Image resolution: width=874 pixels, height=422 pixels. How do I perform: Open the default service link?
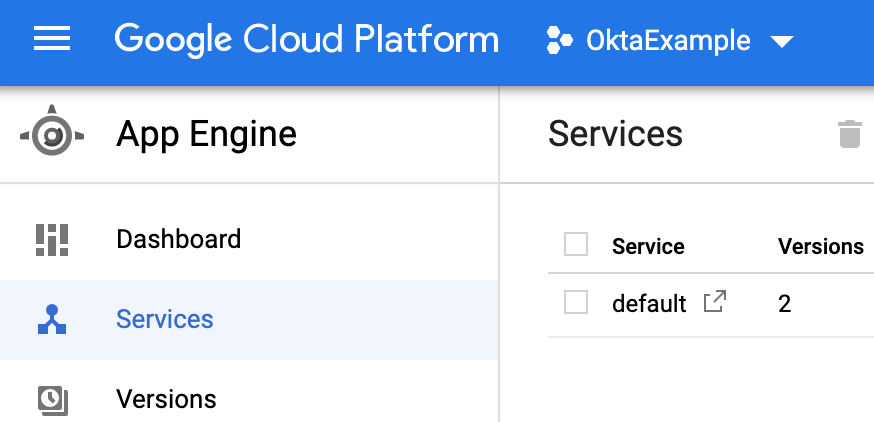tap(649, 303)
